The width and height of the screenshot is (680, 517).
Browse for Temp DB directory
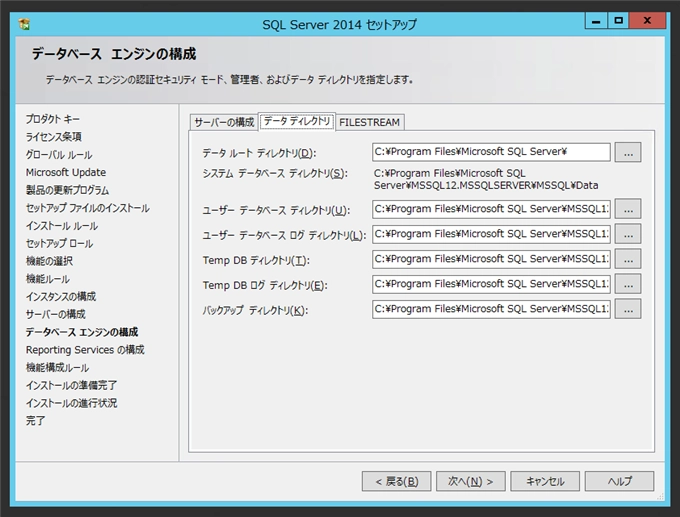point(628,259)
